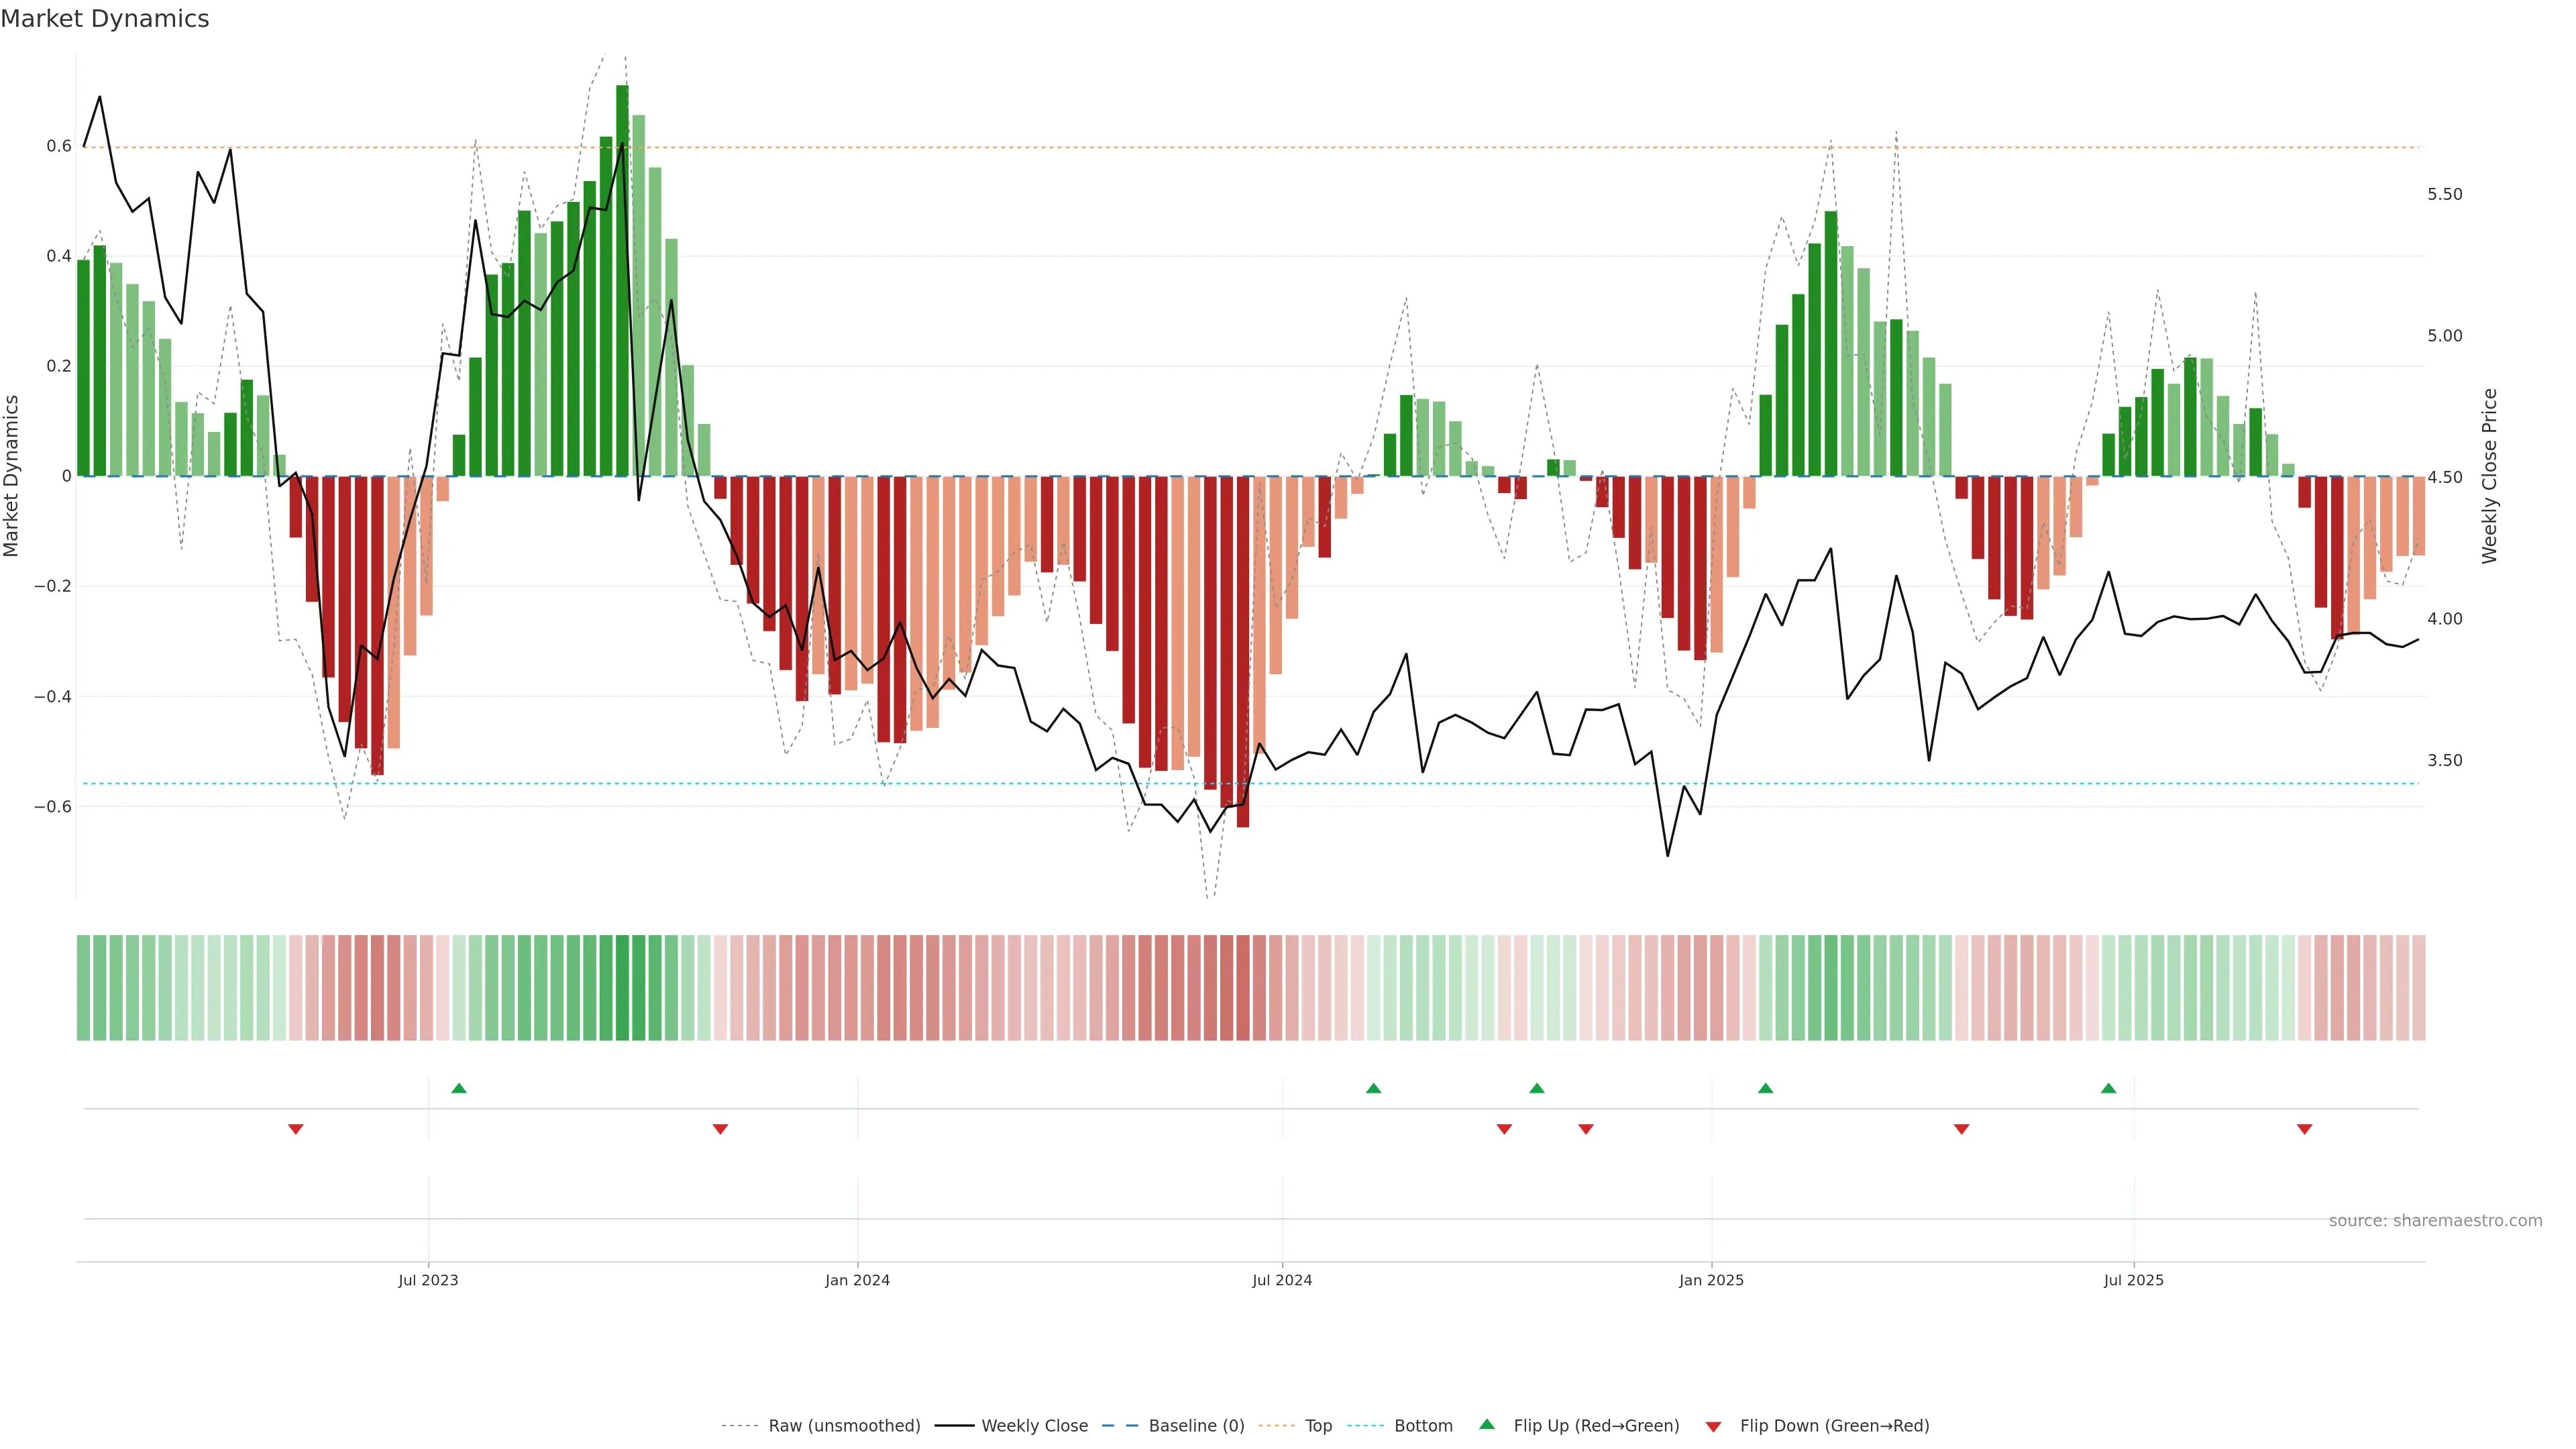Click the 5.50 right axis tick label
Screen dimensions: 2576x1449
[2444, 194]
